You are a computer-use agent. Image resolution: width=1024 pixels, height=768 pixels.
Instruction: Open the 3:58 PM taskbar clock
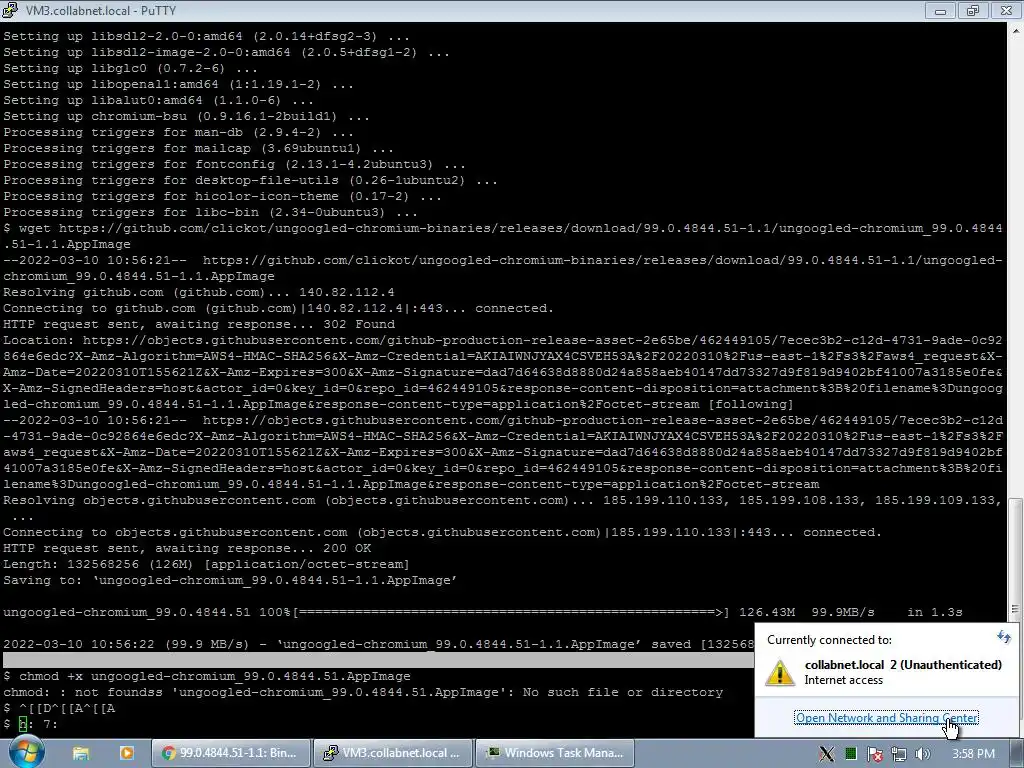(x=973, y=754)
